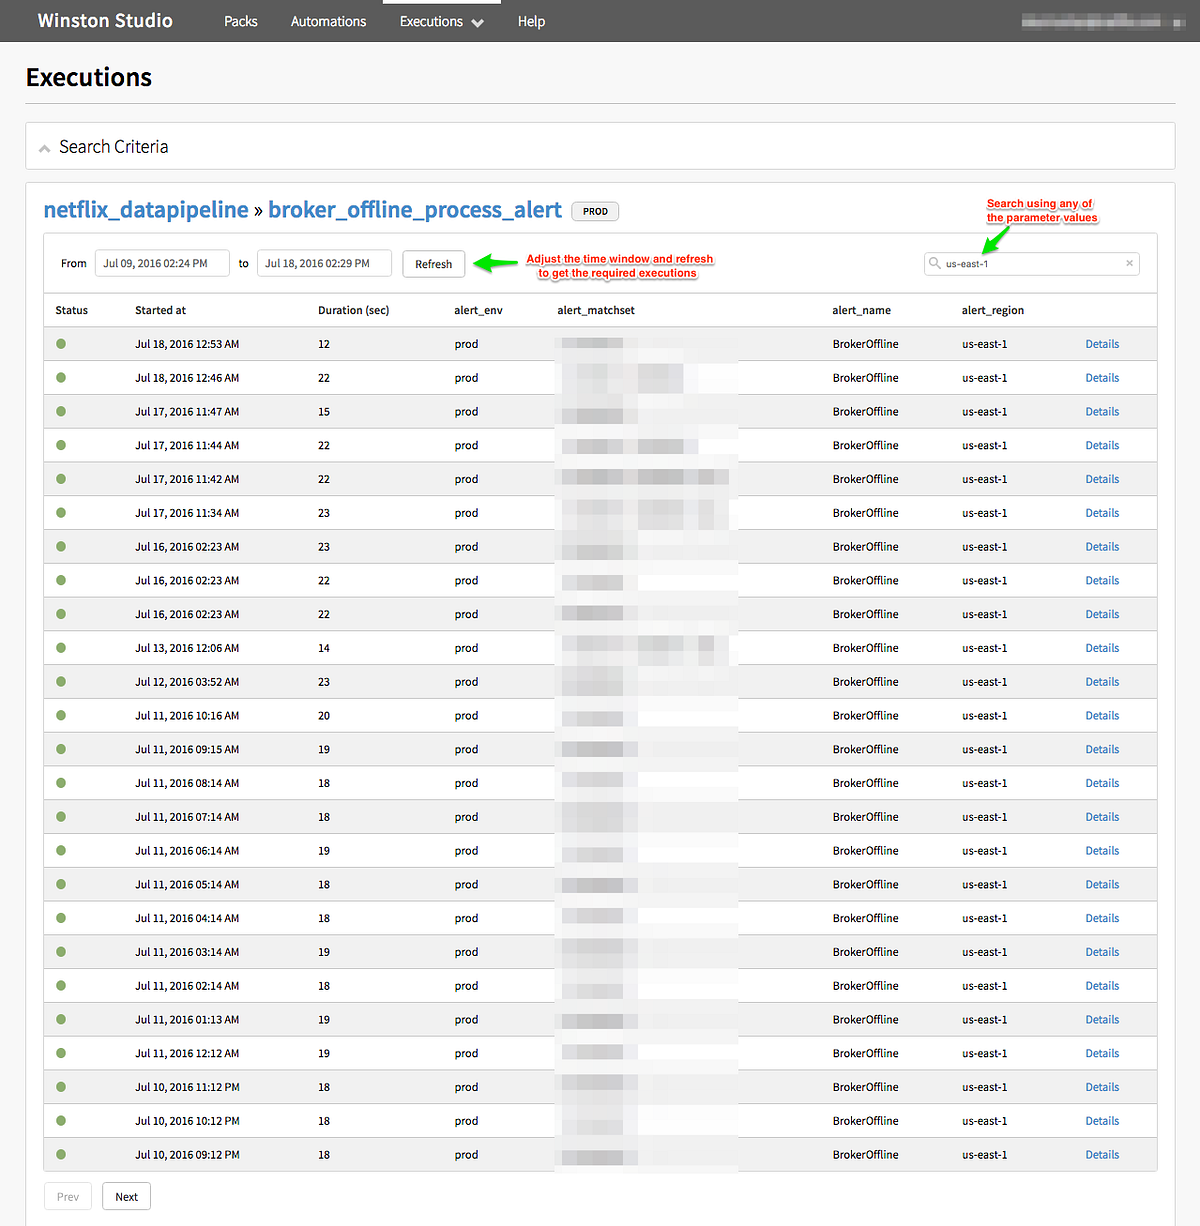Image resolution: width=1200 pixels, height=1226 pixels.
Task: Click duration 14 in Jul 13 row
Action: [x=324, y=648]
